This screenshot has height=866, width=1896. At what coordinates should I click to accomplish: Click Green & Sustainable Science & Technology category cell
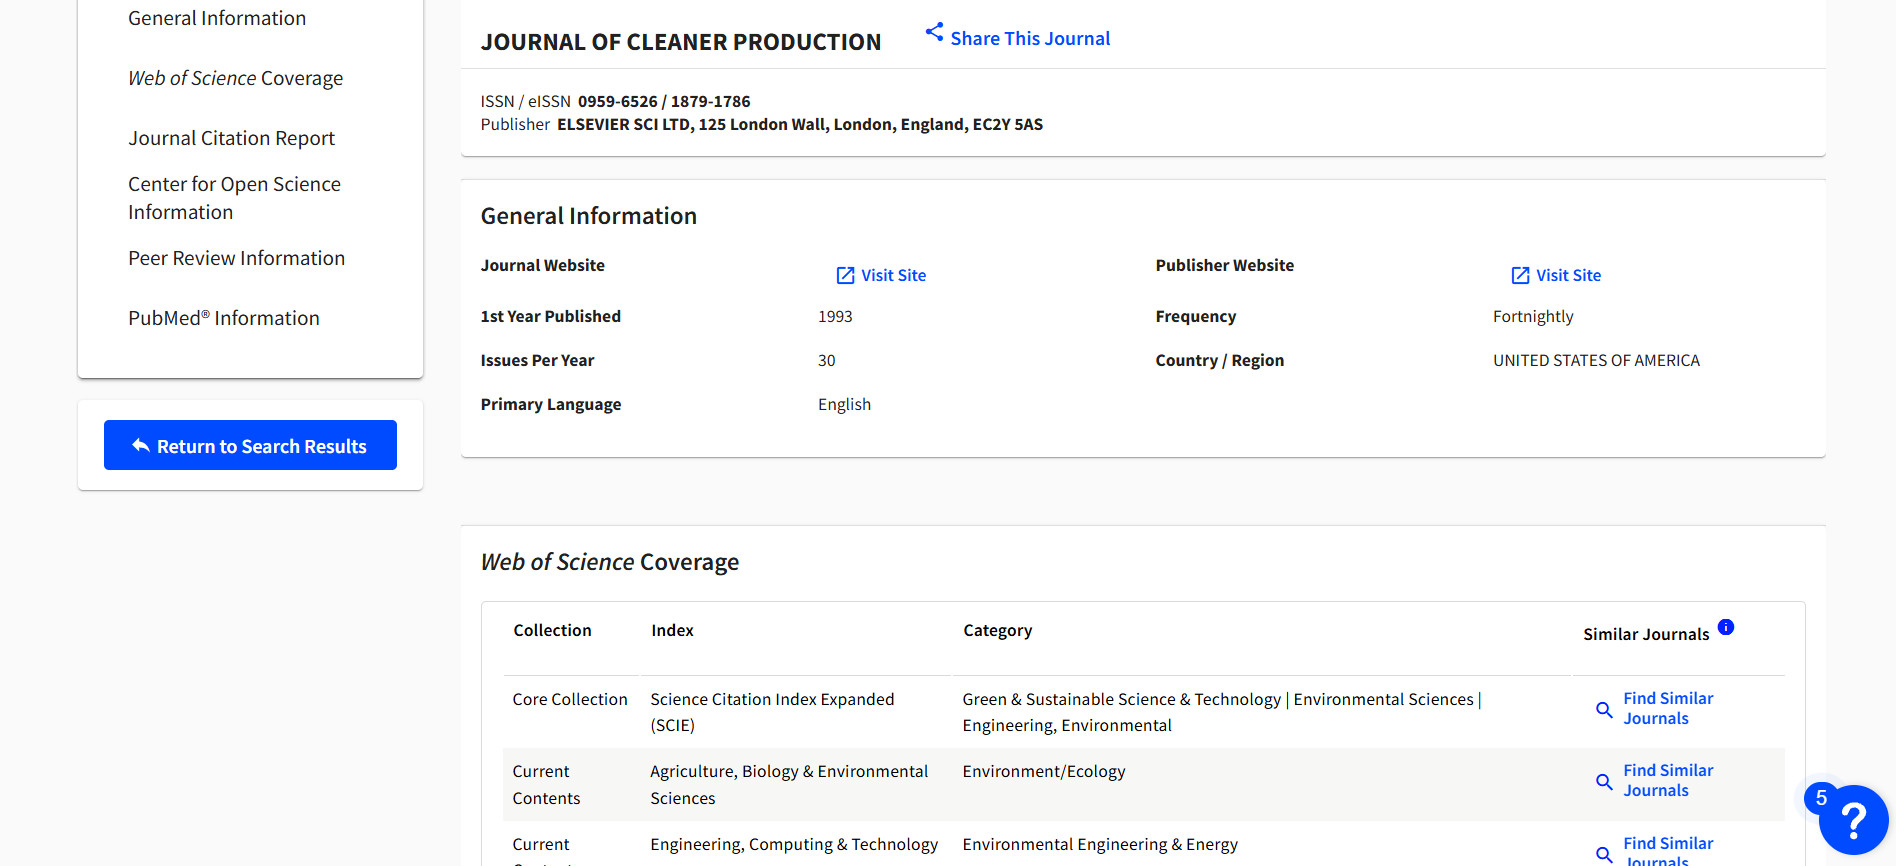pos(1222,712)
